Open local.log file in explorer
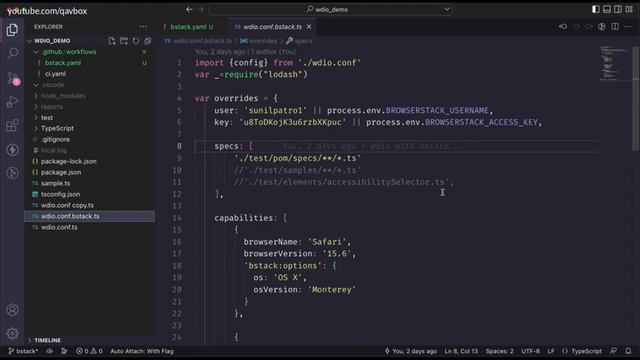The image size is (640, 360). pyautogui.click(x=53, y=150)
